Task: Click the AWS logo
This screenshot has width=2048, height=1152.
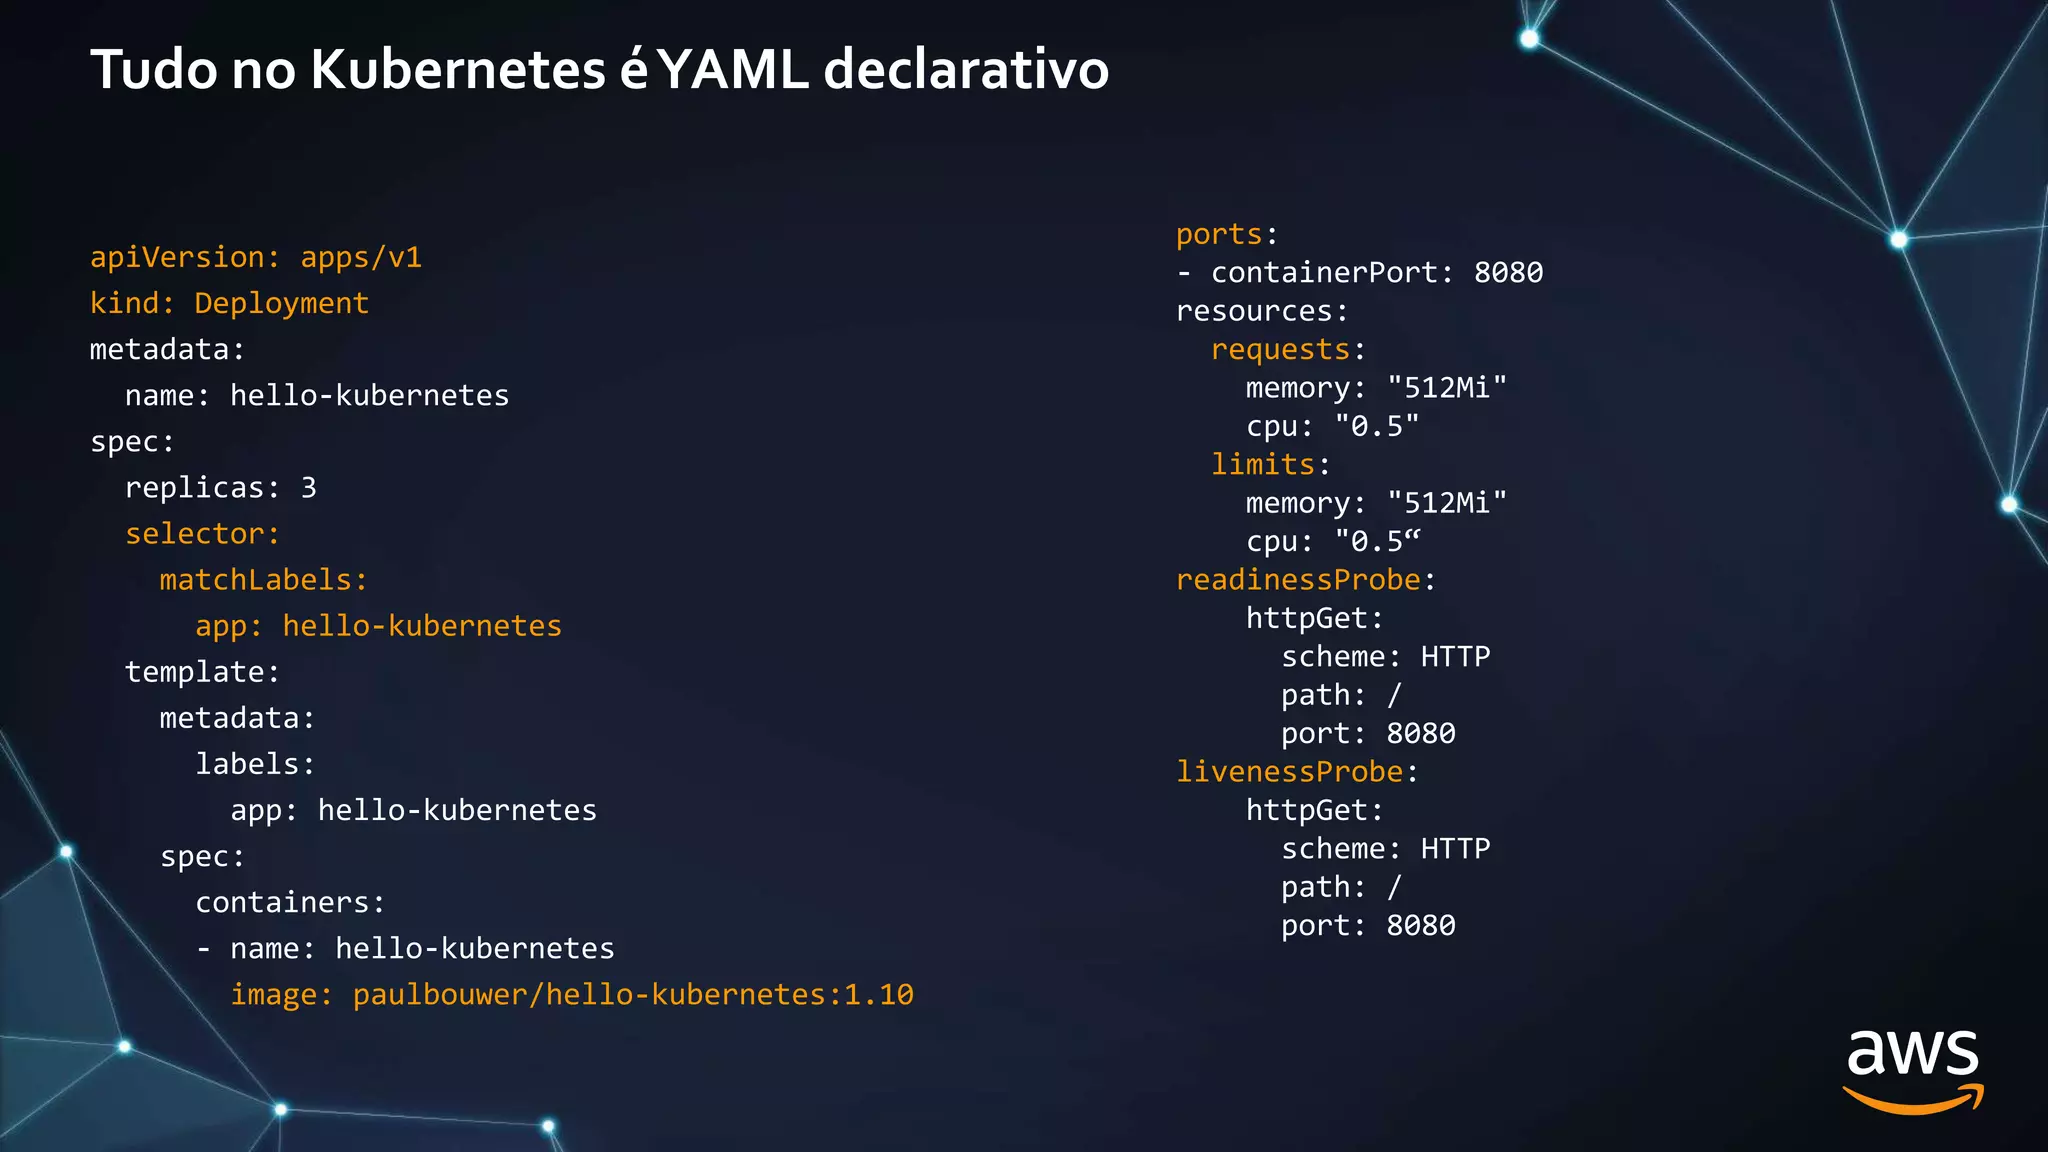Action: (1913, 1072)
